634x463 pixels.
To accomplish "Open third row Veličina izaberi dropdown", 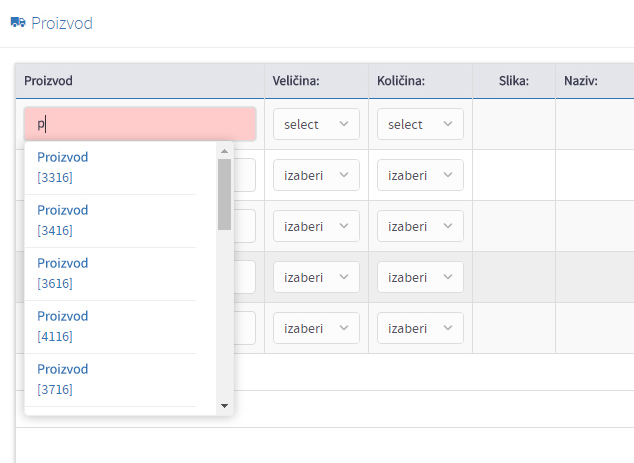I will click(x=316, y=226).
